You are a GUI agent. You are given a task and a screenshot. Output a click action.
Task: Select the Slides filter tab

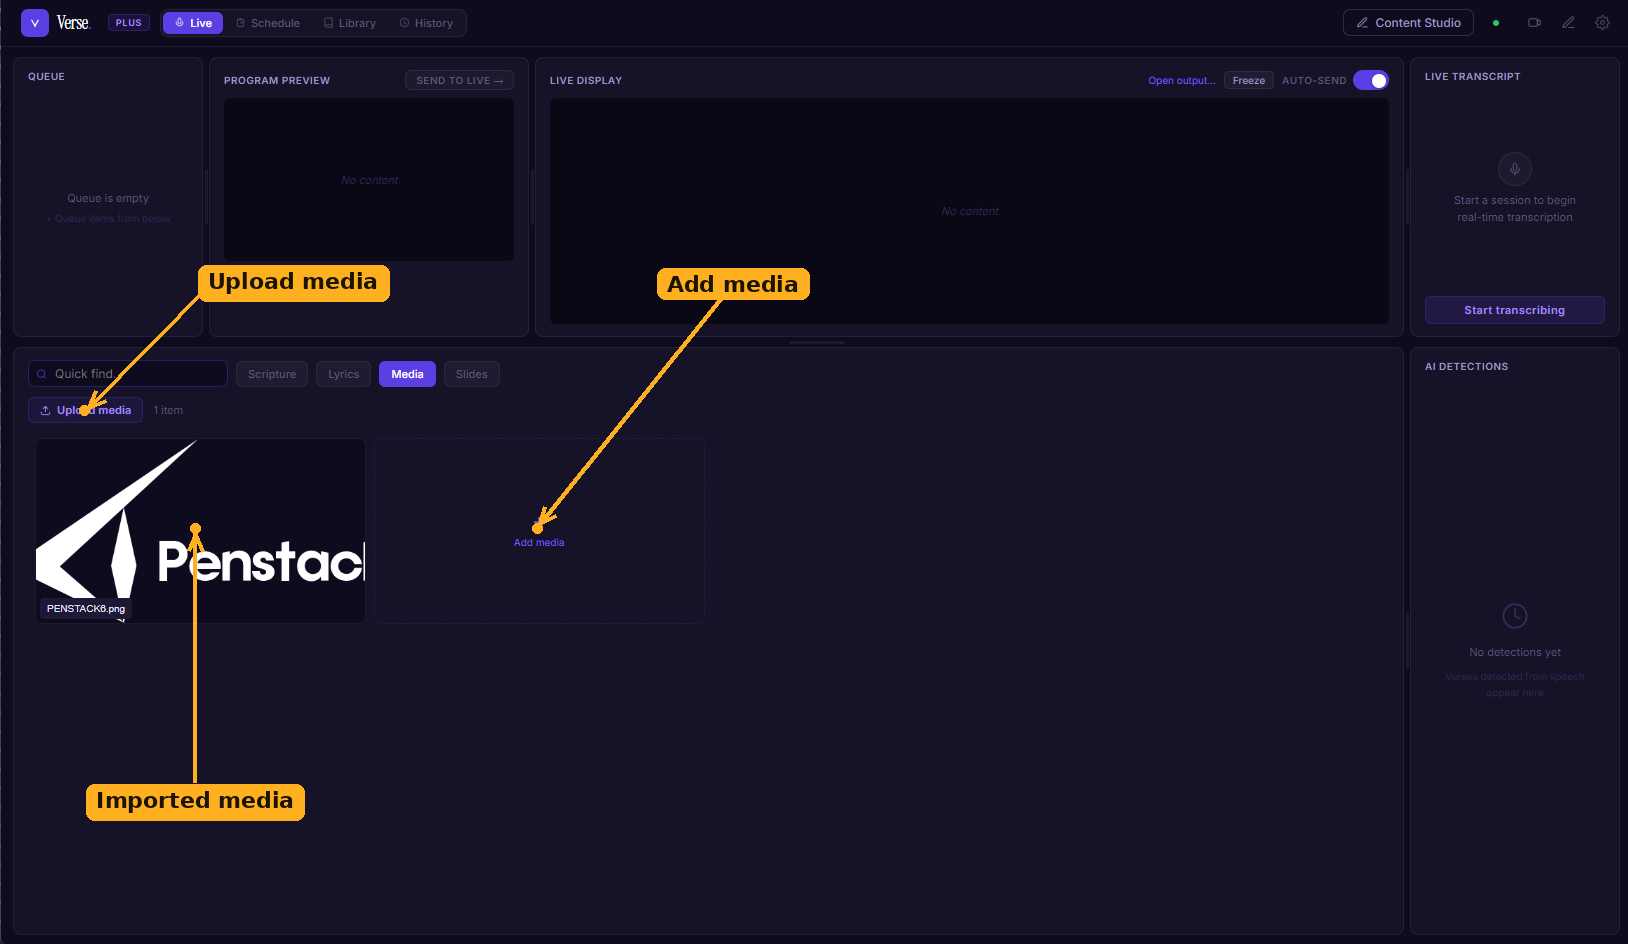click(472, 374)
